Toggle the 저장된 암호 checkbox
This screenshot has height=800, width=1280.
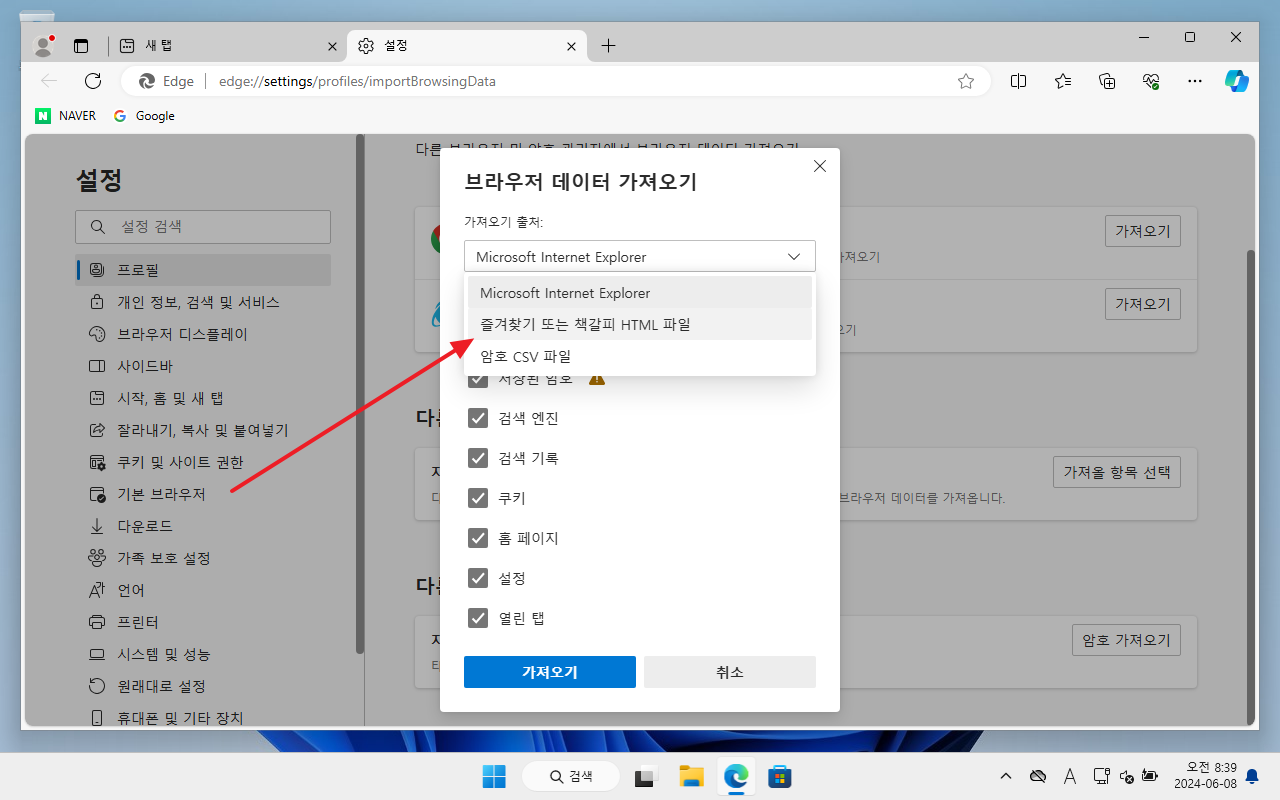pos(478,379)
